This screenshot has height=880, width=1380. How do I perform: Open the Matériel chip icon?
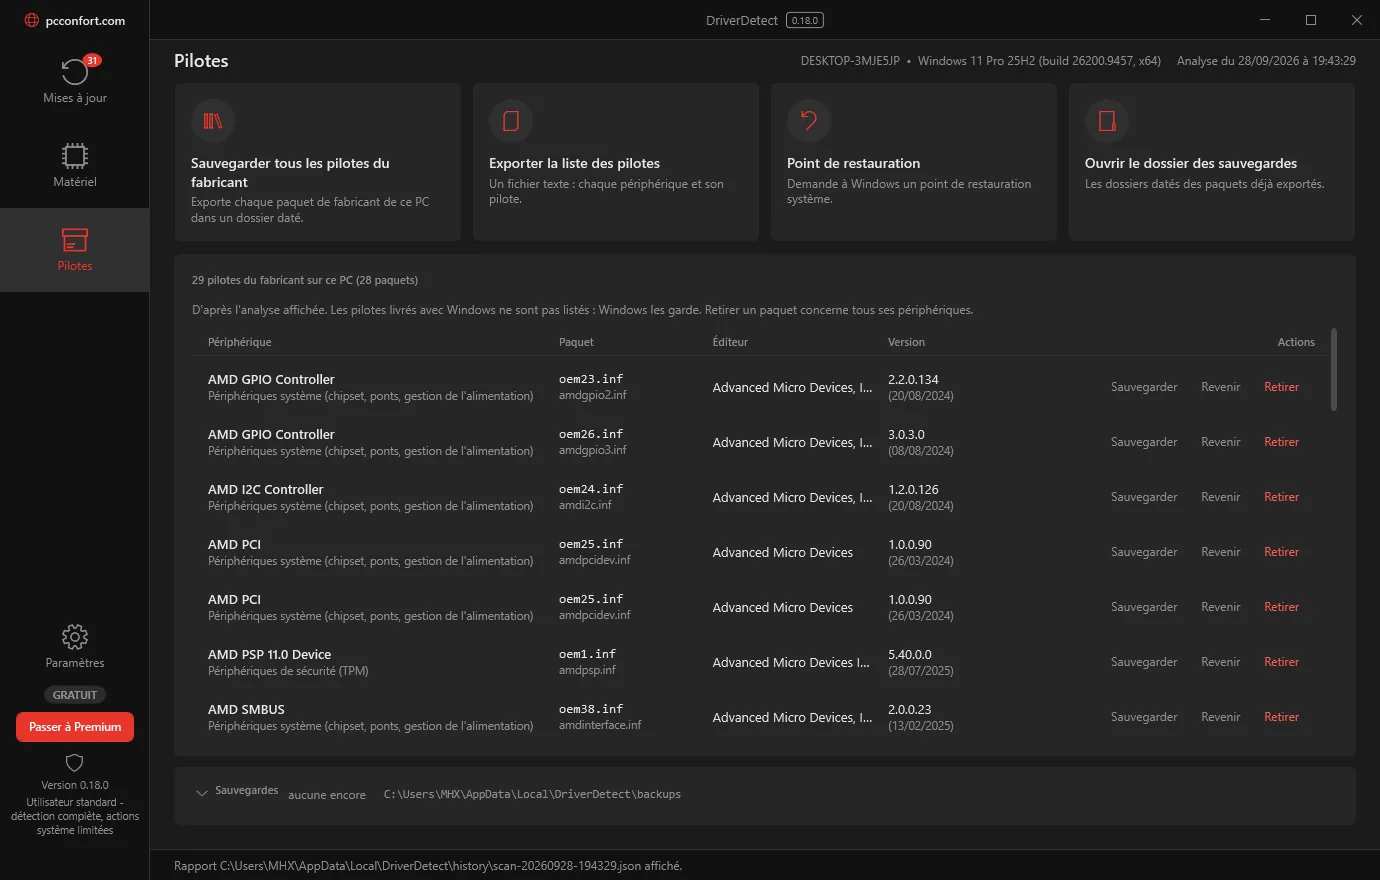pos(75,156)
